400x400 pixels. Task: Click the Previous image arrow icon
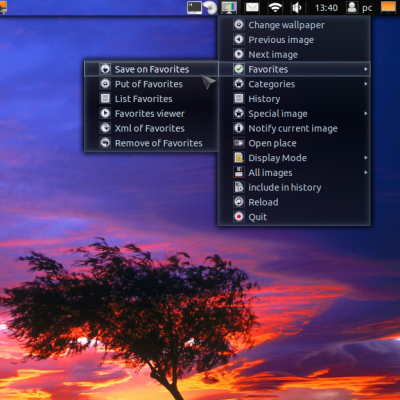[239, 40]
